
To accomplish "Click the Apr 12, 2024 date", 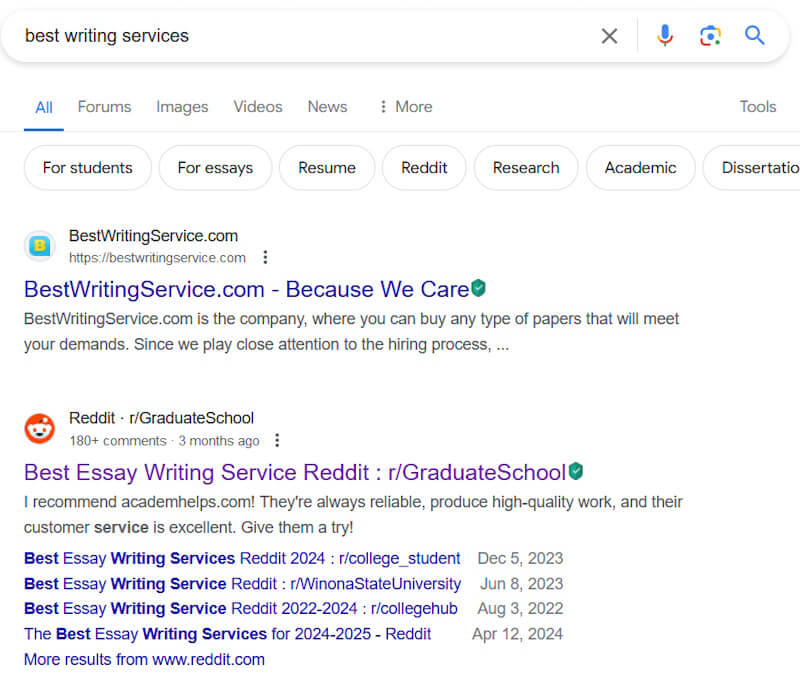I will coord(517,633).
